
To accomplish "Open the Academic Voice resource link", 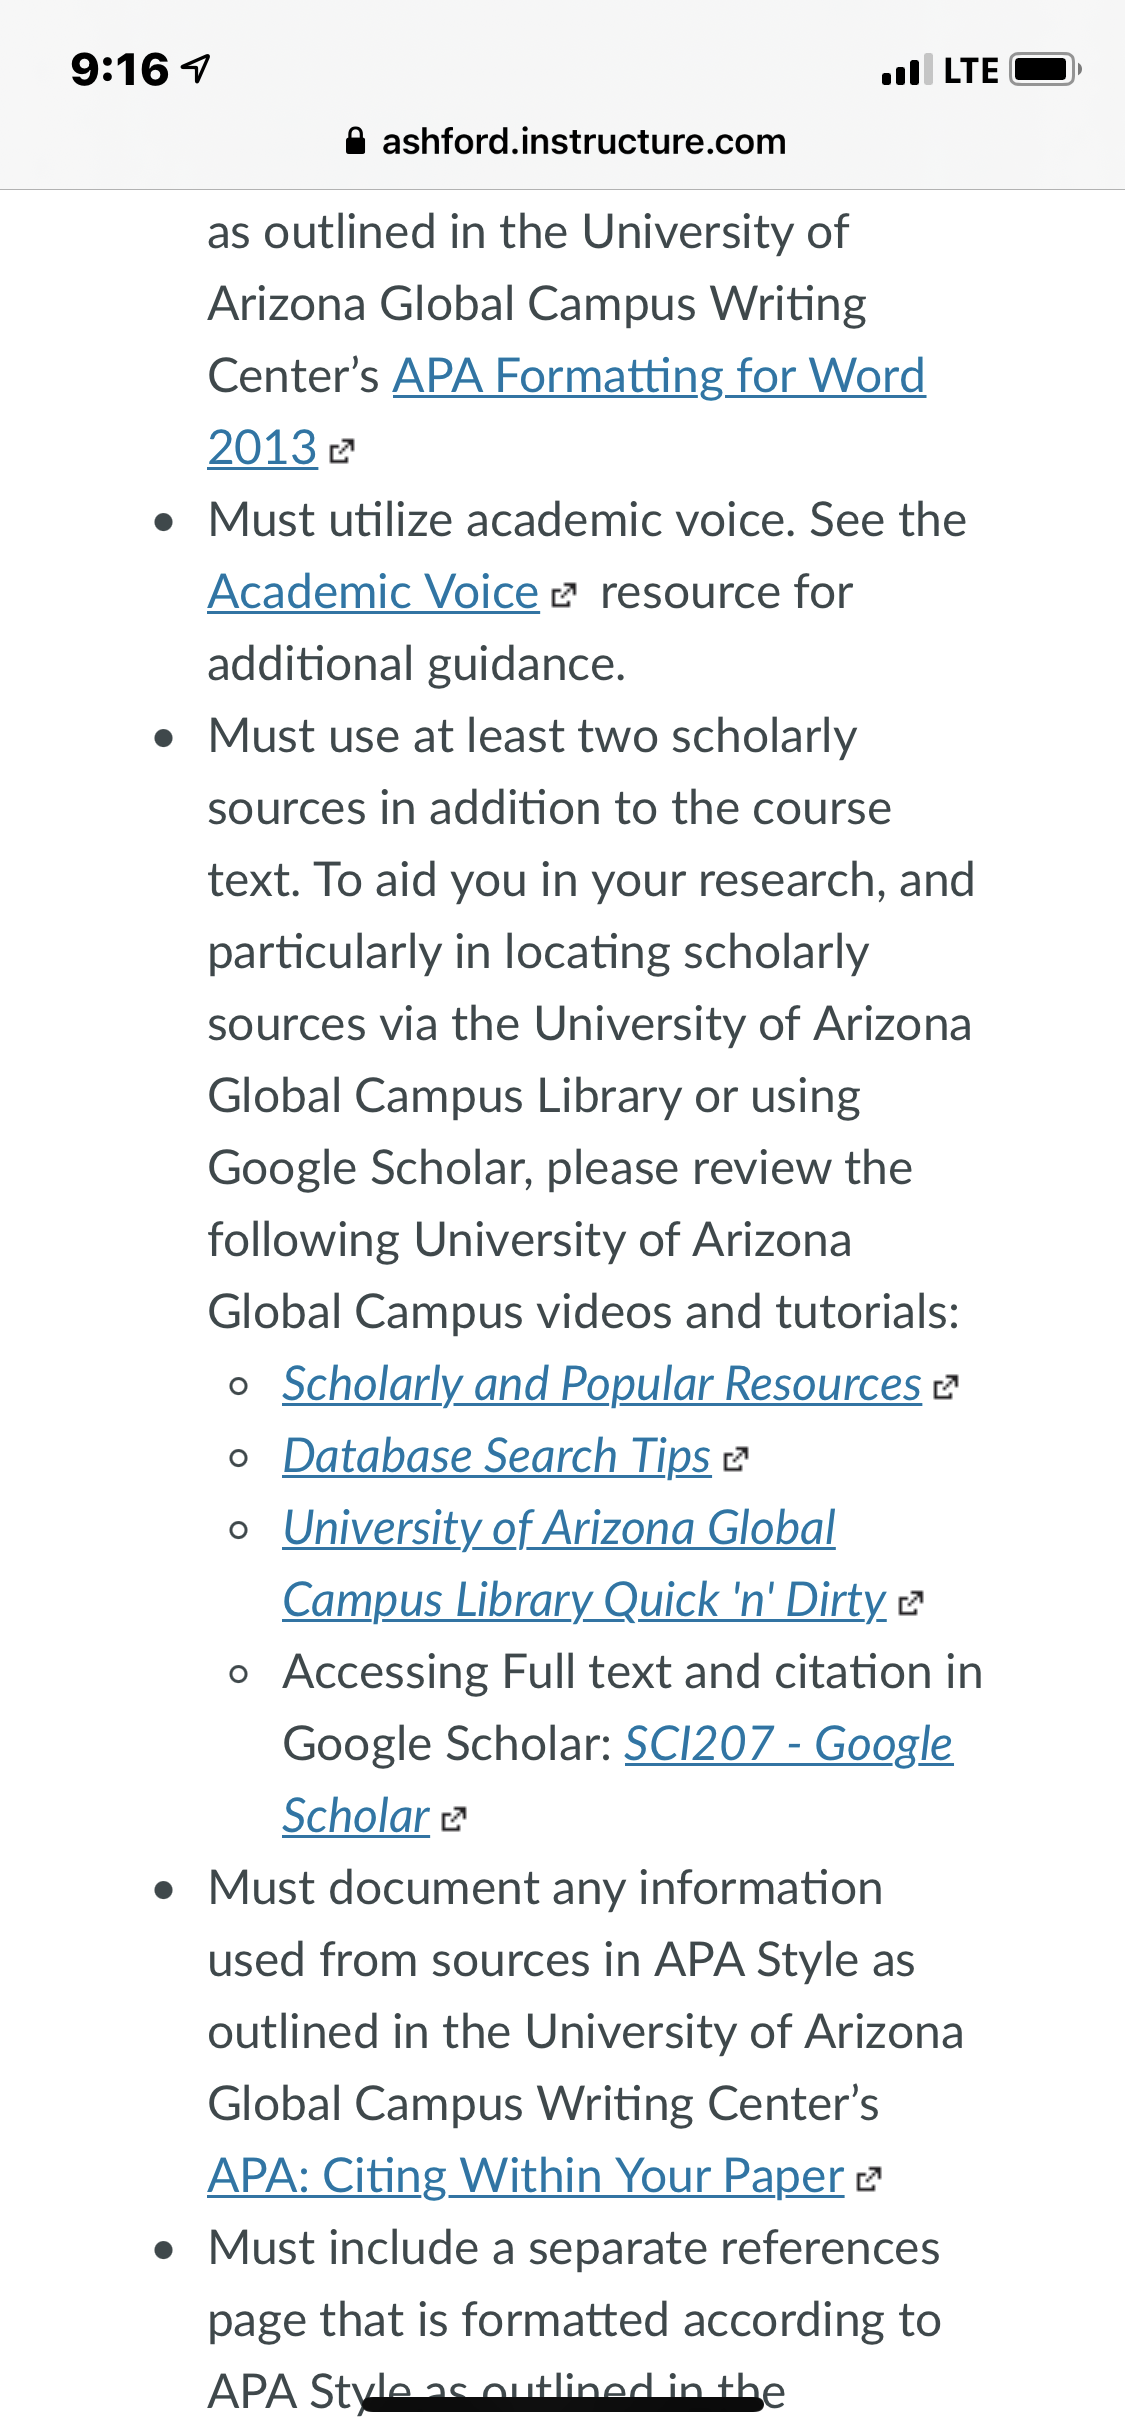I will point(373,592).
